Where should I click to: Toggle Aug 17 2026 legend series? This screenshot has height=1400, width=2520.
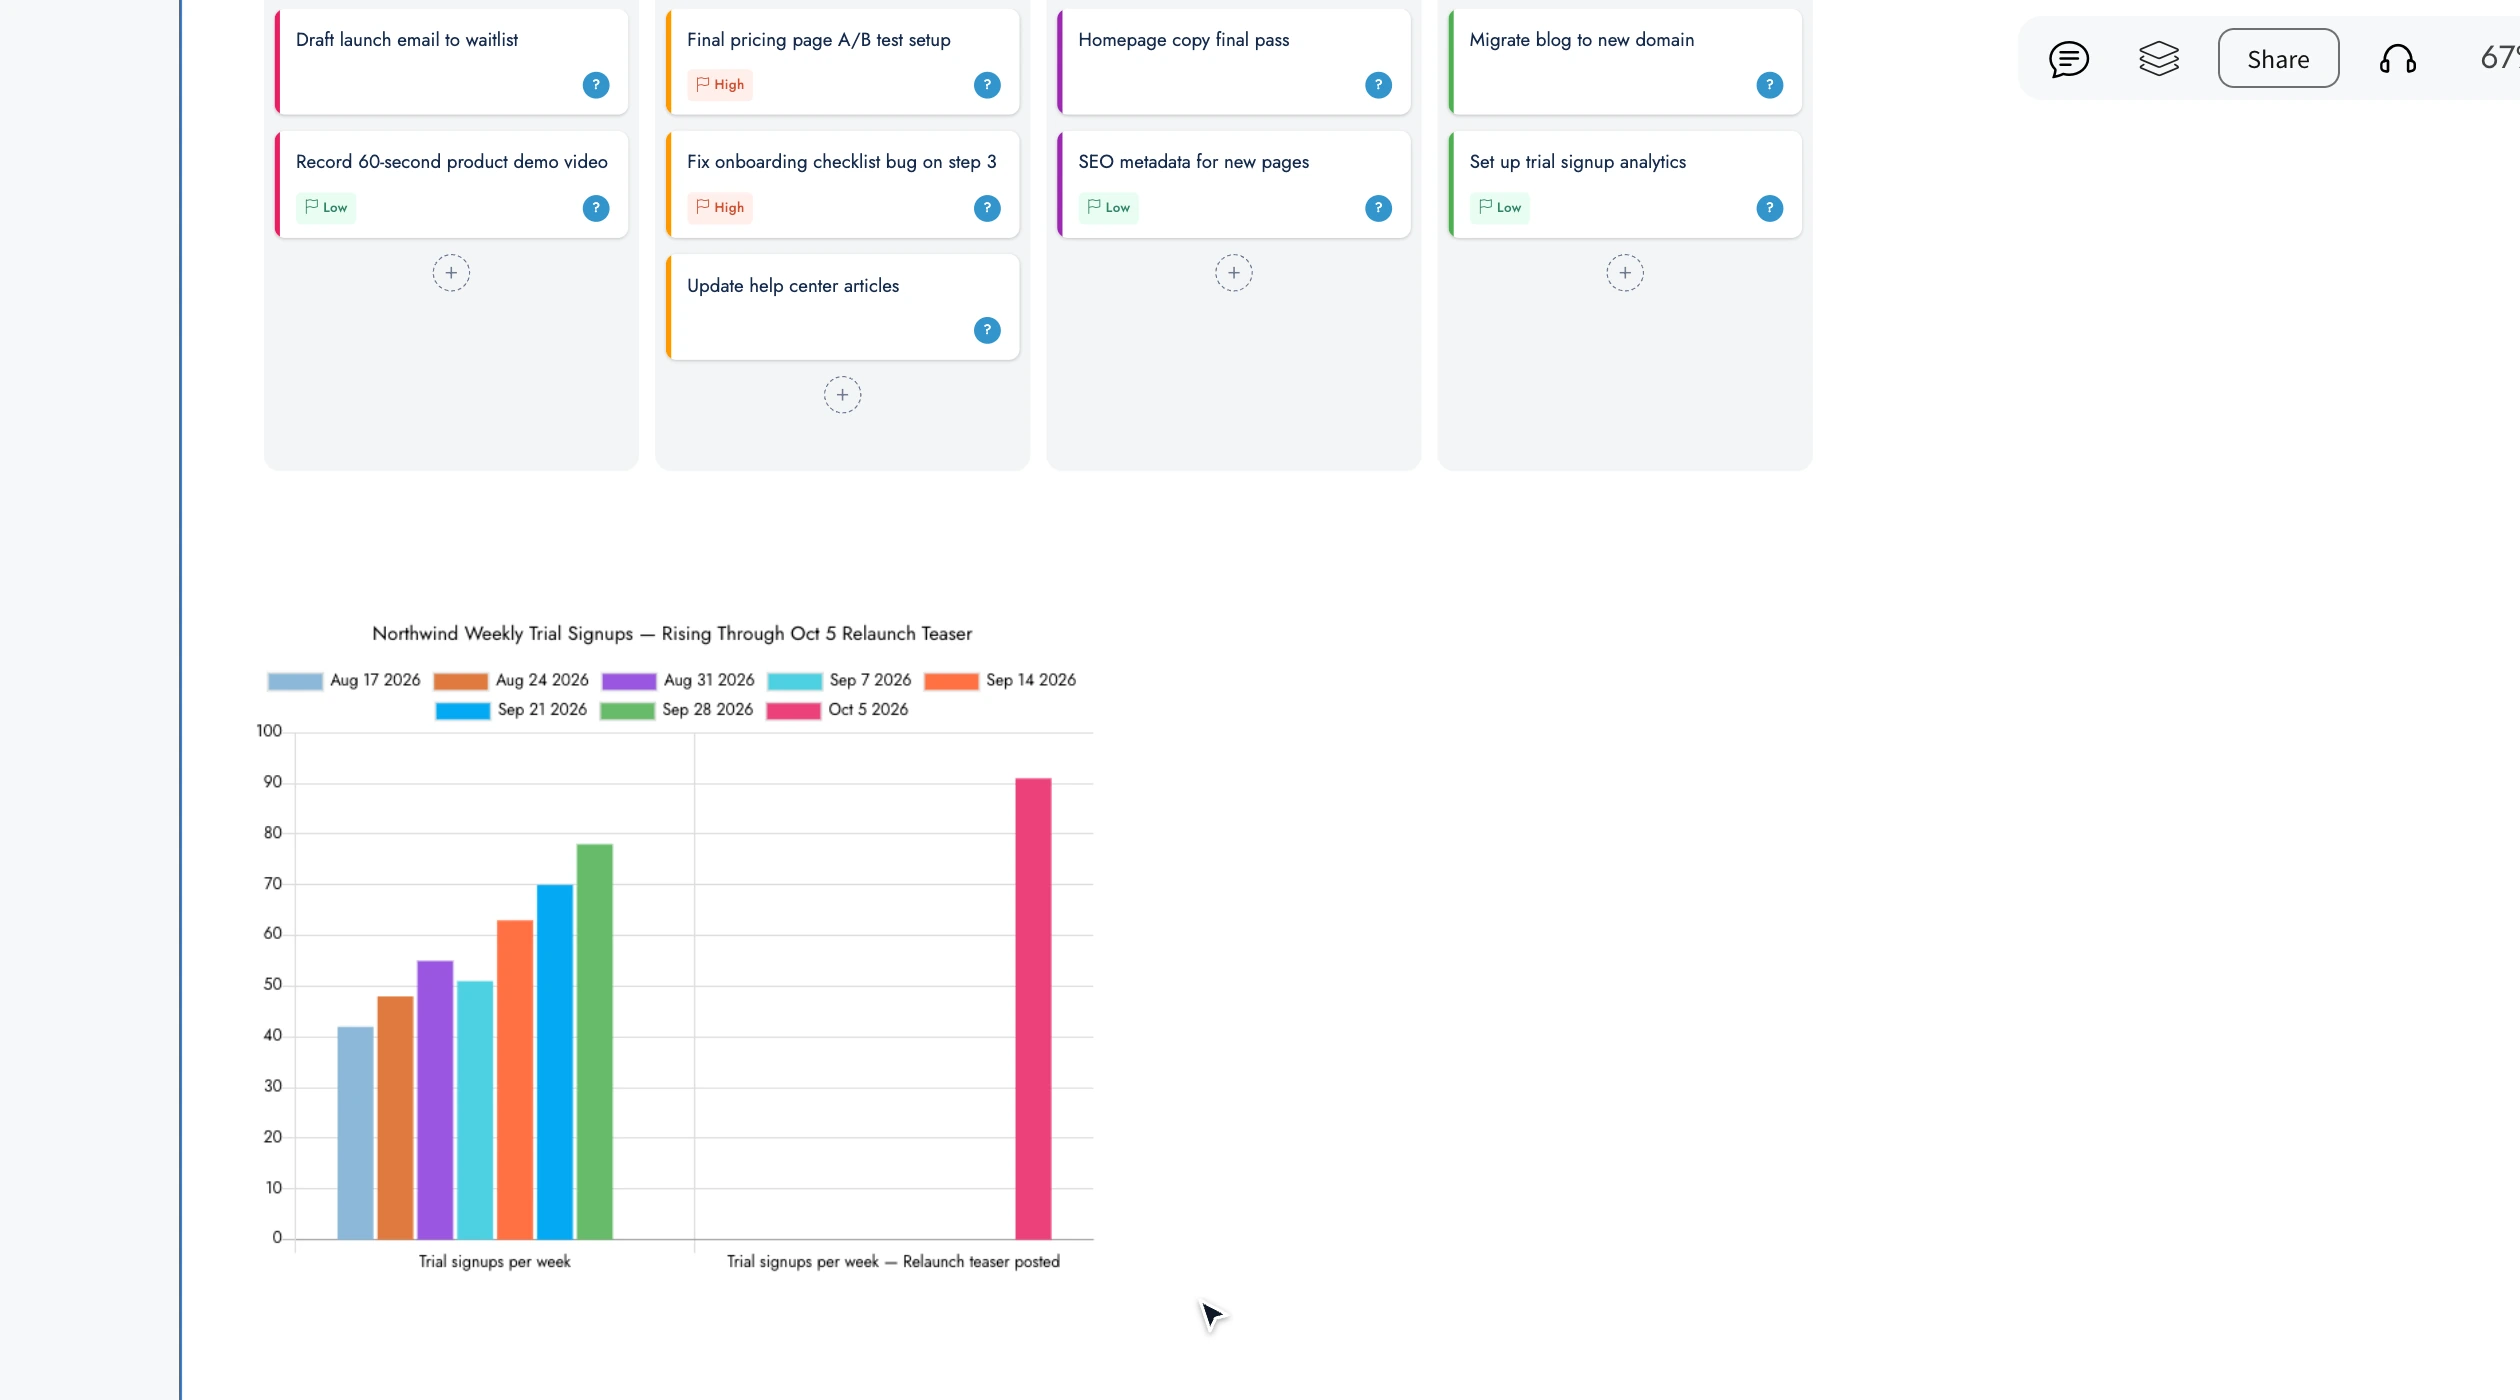pos(344,681)
